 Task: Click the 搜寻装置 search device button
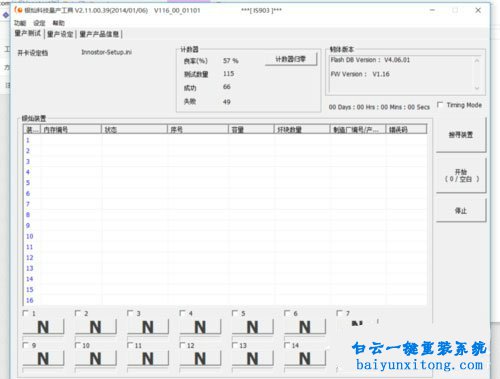461,135
